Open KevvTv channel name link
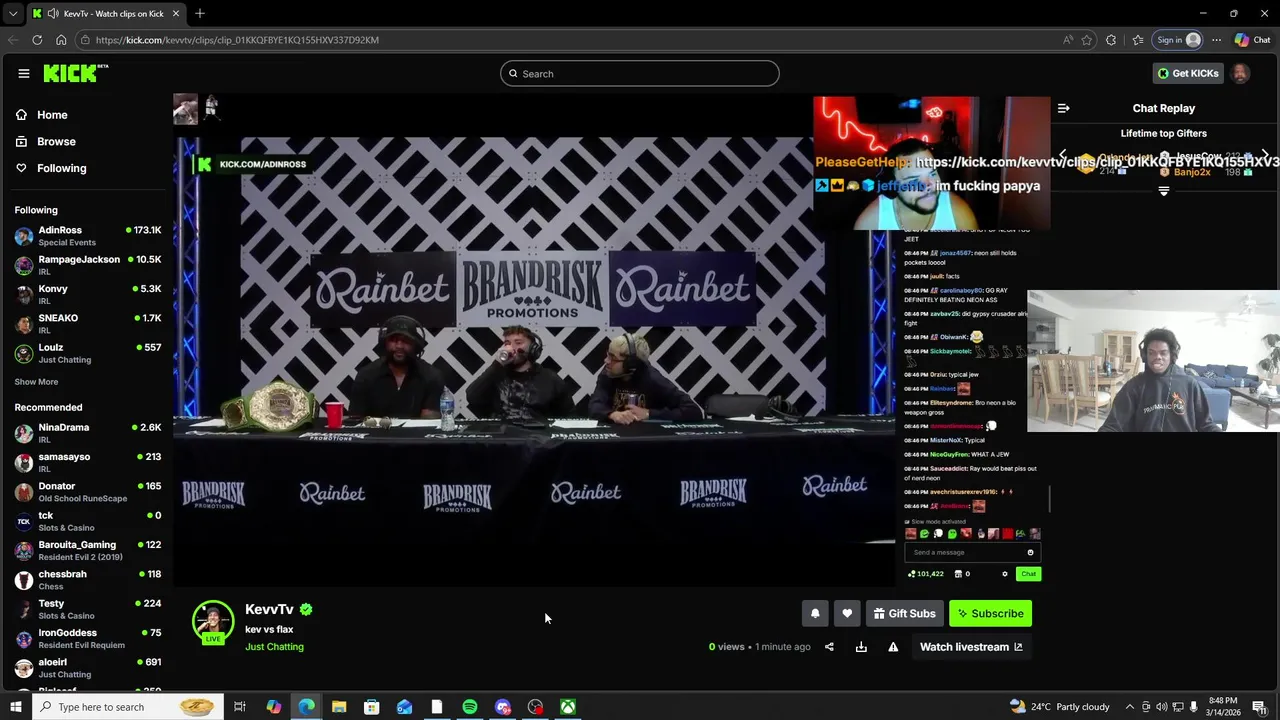 click(x=269, y=609)
